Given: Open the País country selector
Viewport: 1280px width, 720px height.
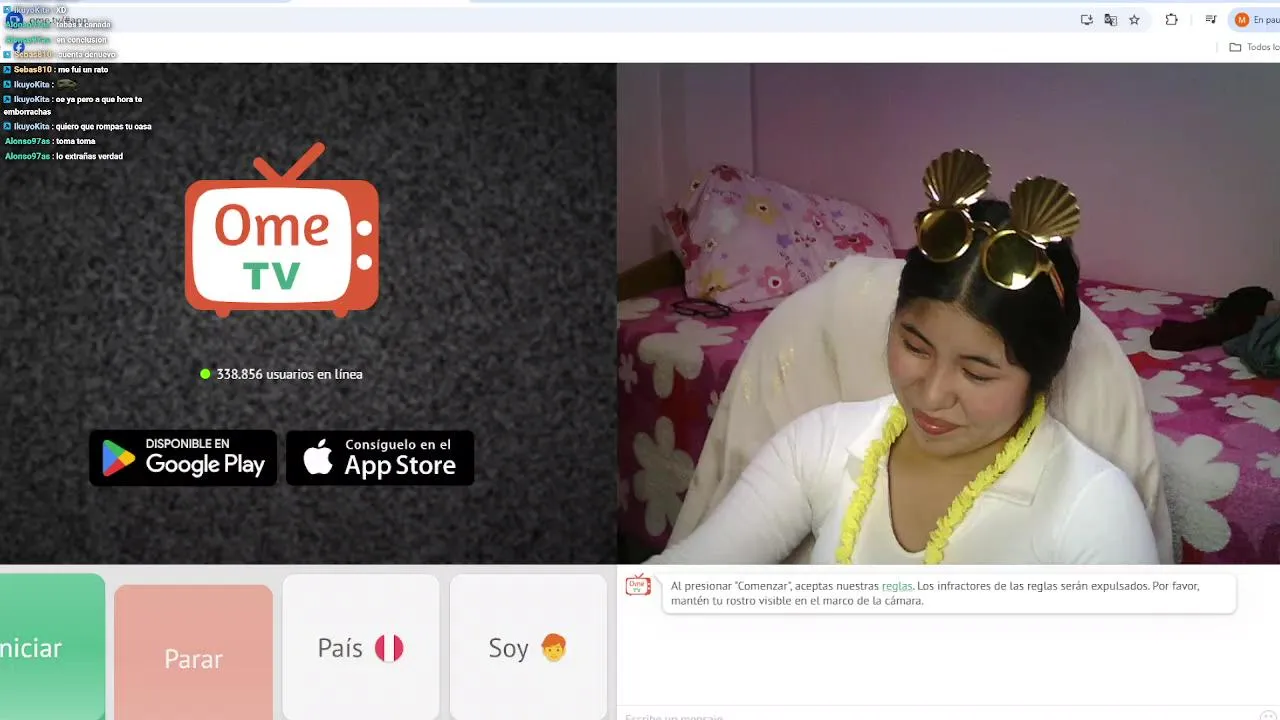Looking at the screenshot, I should 360,647.
